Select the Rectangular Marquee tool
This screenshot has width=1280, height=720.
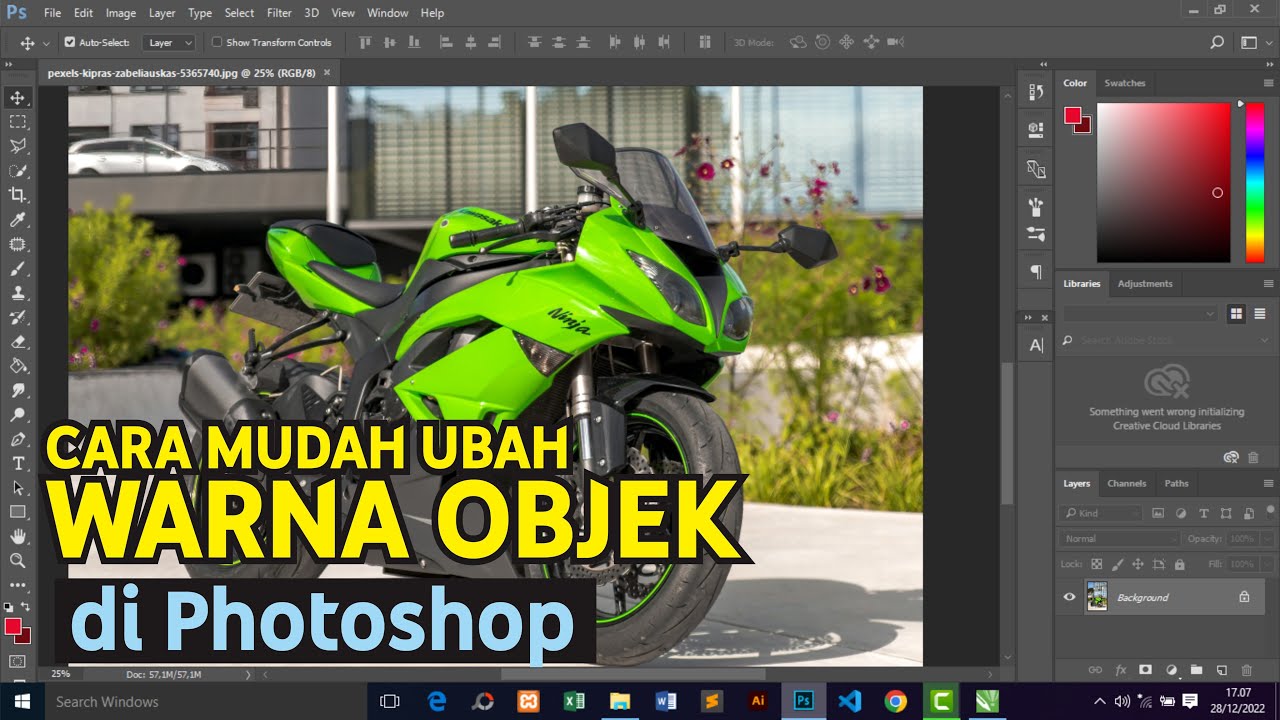18,122
